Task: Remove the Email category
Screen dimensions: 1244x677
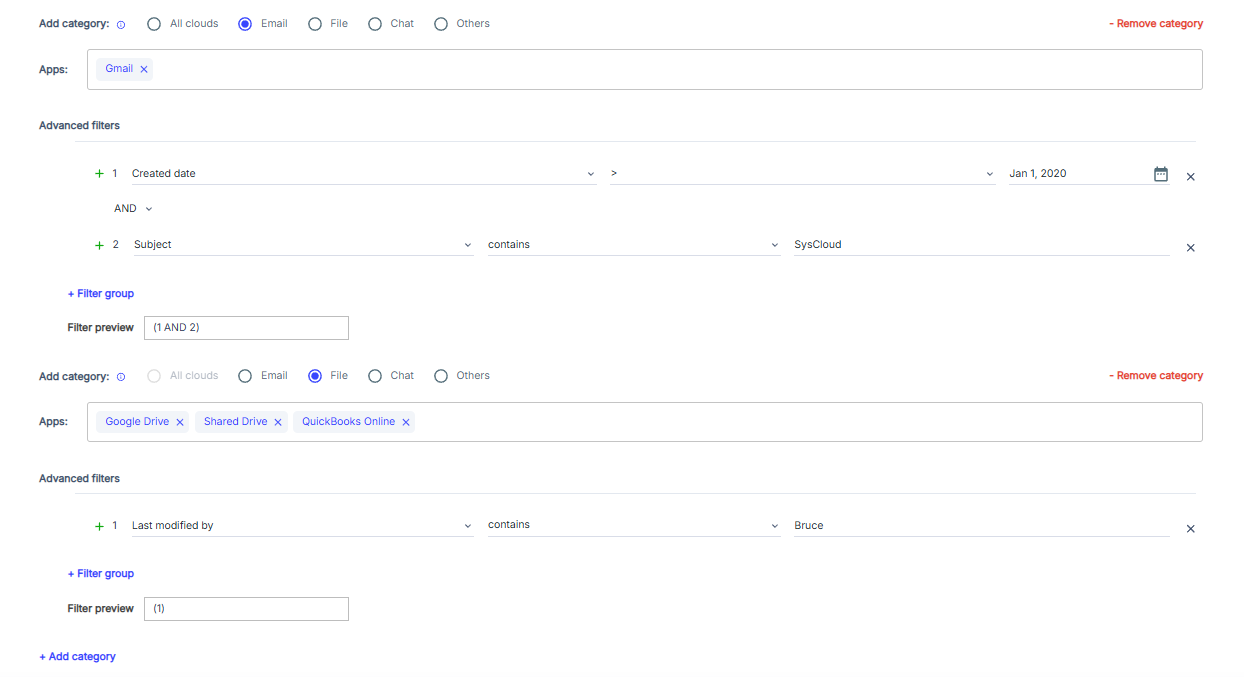Action: pyautogui.click(x=1156, y=24)
